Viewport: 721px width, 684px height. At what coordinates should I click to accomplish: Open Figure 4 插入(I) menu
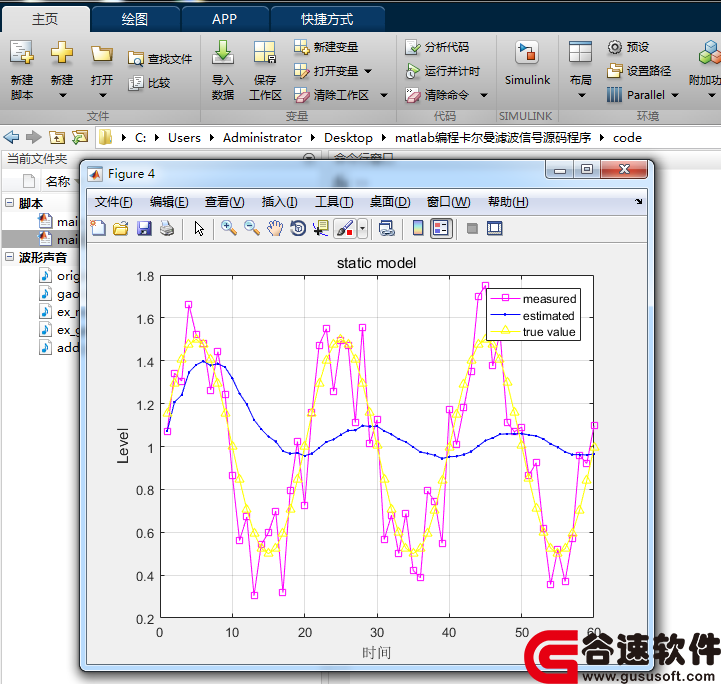tap(279, 202)
